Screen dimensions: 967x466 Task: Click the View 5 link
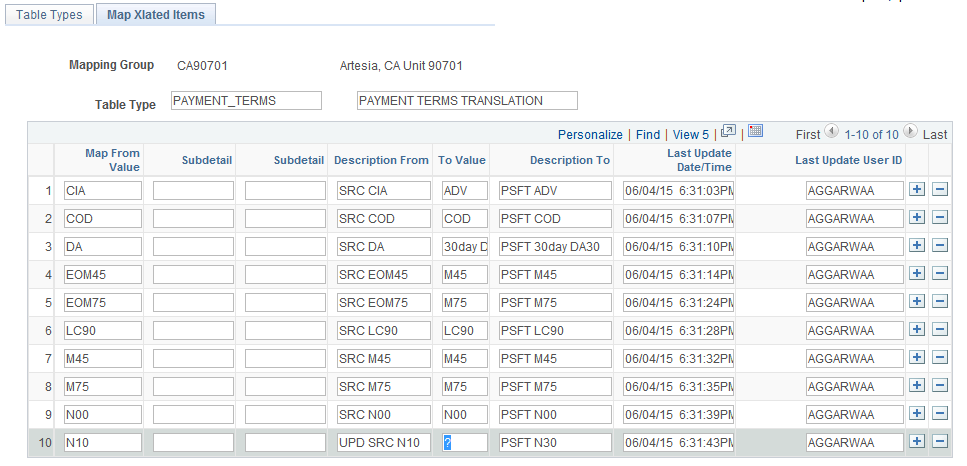[x=691, y=134]
